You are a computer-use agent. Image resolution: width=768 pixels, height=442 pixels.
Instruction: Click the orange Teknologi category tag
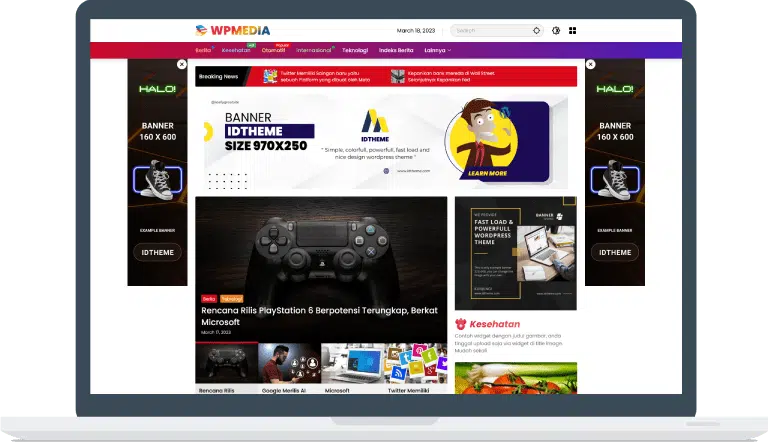click(x=231, y=298)
